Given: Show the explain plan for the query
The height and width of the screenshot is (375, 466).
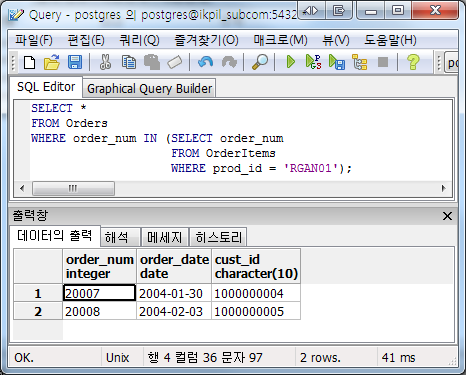Looking at the screenshot, I should (x=360, y=62).
